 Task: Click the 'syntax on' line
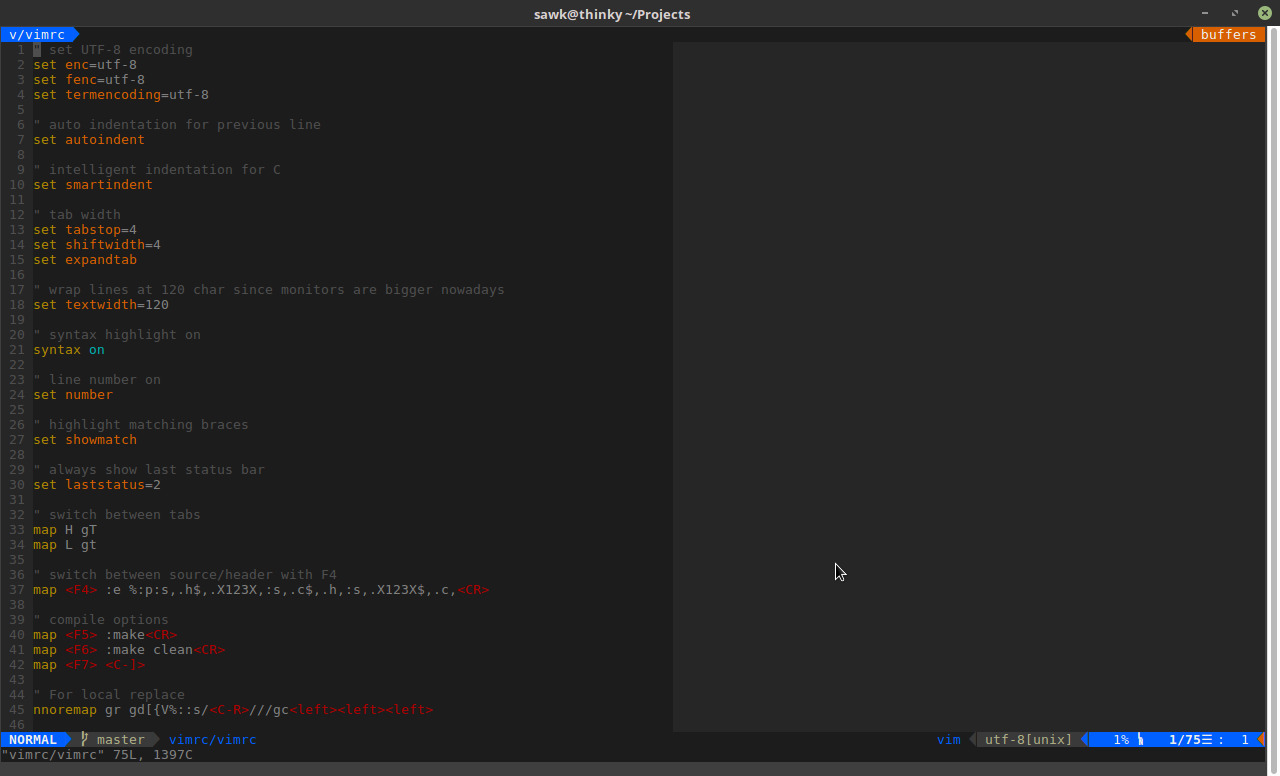pos(69,350)
